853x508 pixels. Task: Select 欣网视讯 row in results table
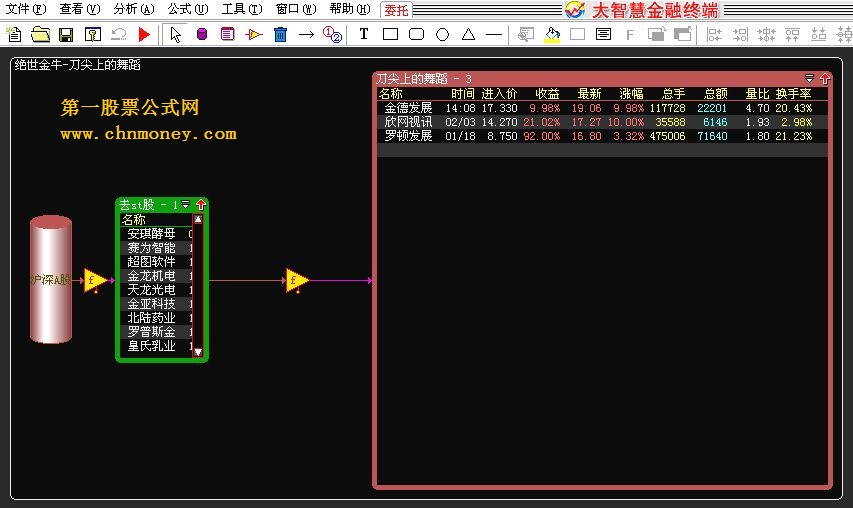coord(602,122)
